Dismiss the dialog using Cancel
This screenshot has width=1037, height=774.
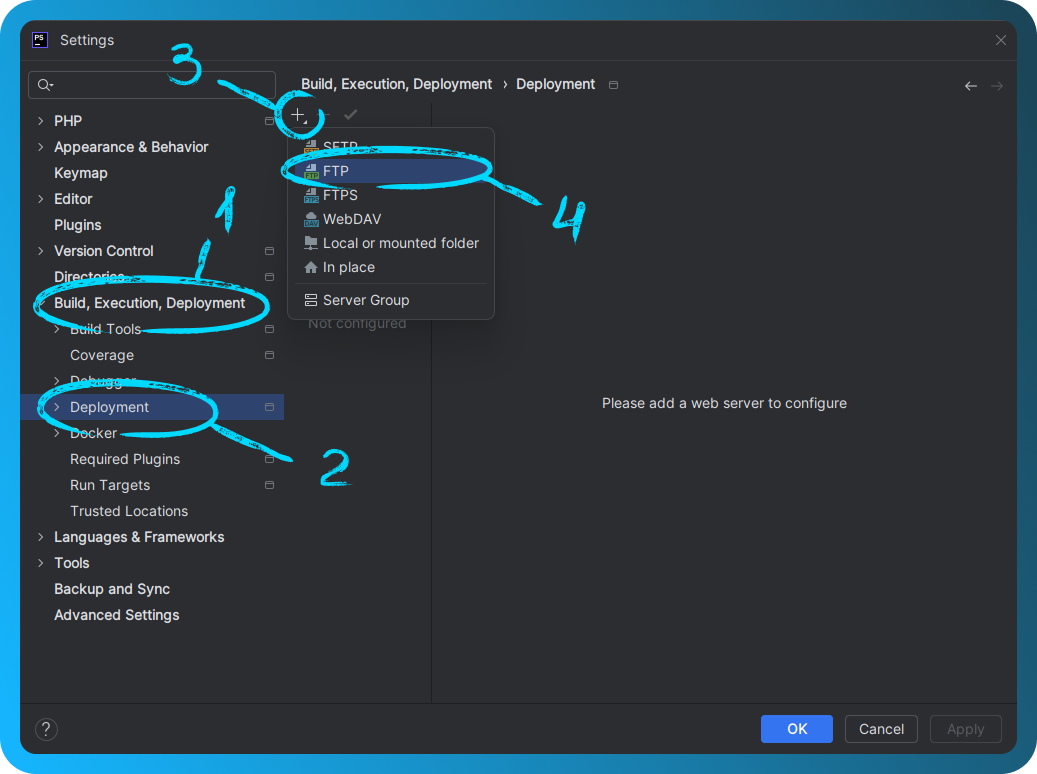pyautogui.click(x=881, y=729)
